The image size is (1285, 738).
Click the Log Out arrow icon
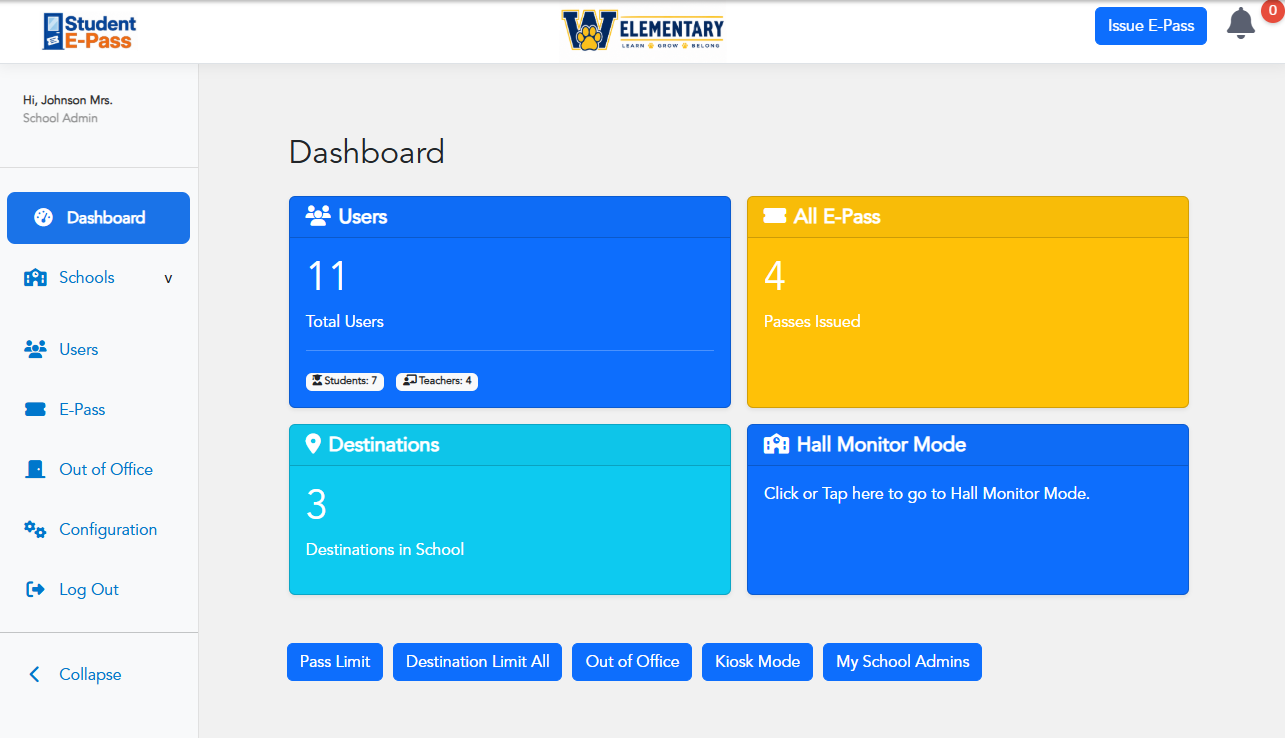pyautogui.click(x=35, y=589)
